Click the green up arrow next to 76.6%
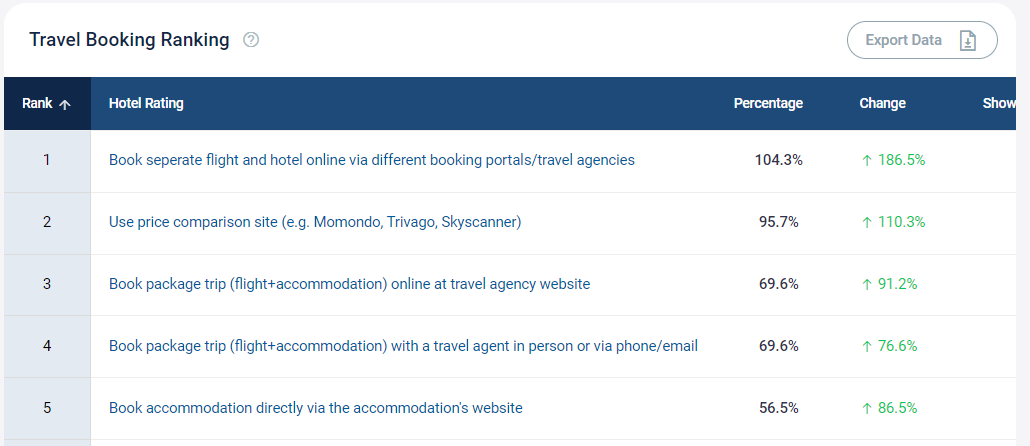This screenshot has height=446, width=1030. (x=866, y=346)
